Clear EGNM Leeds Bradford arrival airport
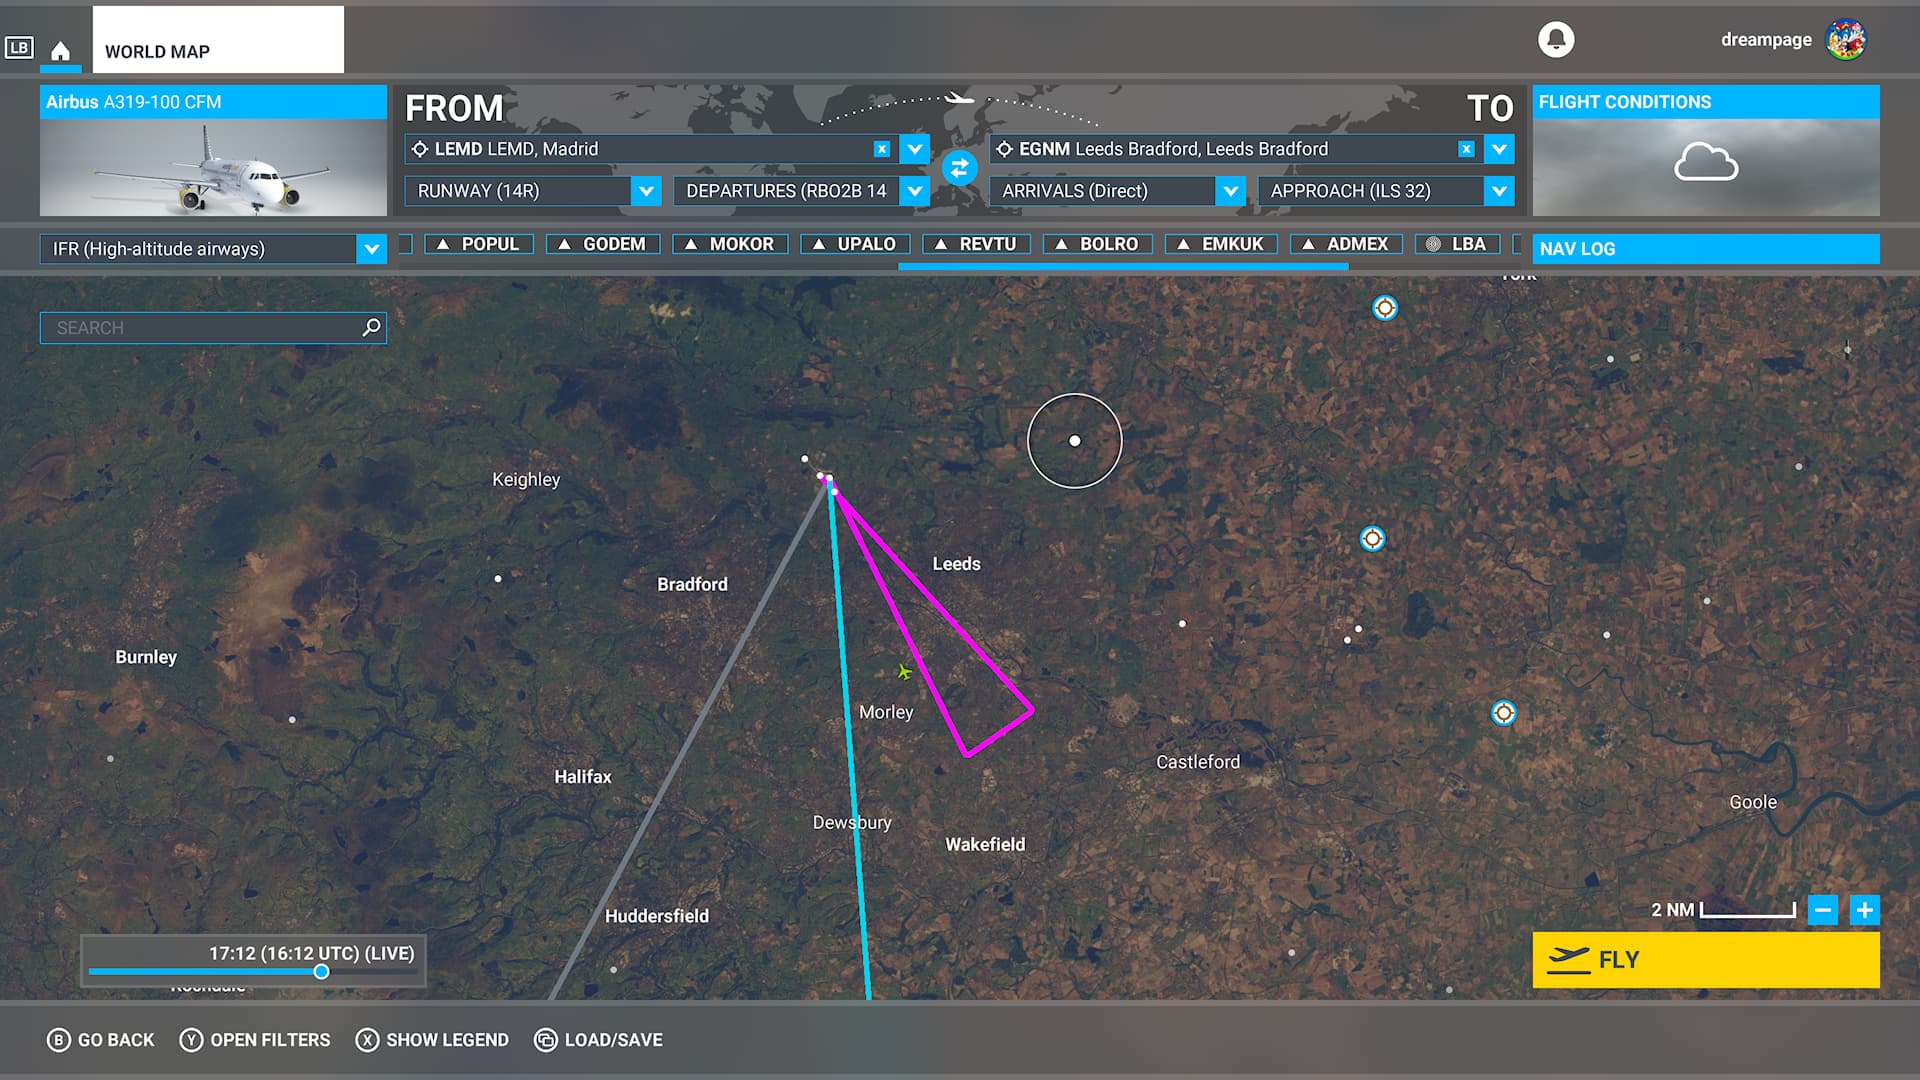The height and width of the screenshot is (1080, 1920). tap(1466, 149)
